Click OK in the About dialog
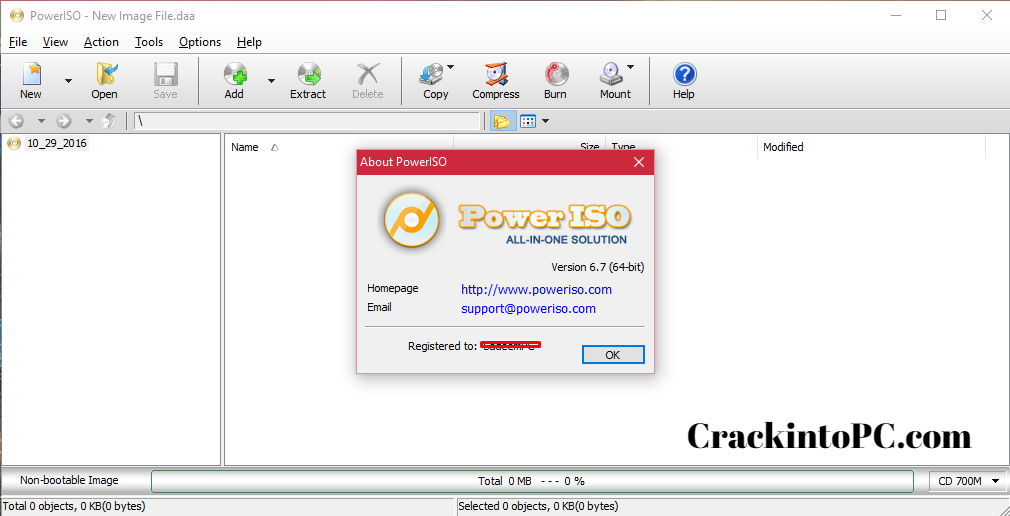The height and width of the screenshot is (516, 1010). (613, 354)
